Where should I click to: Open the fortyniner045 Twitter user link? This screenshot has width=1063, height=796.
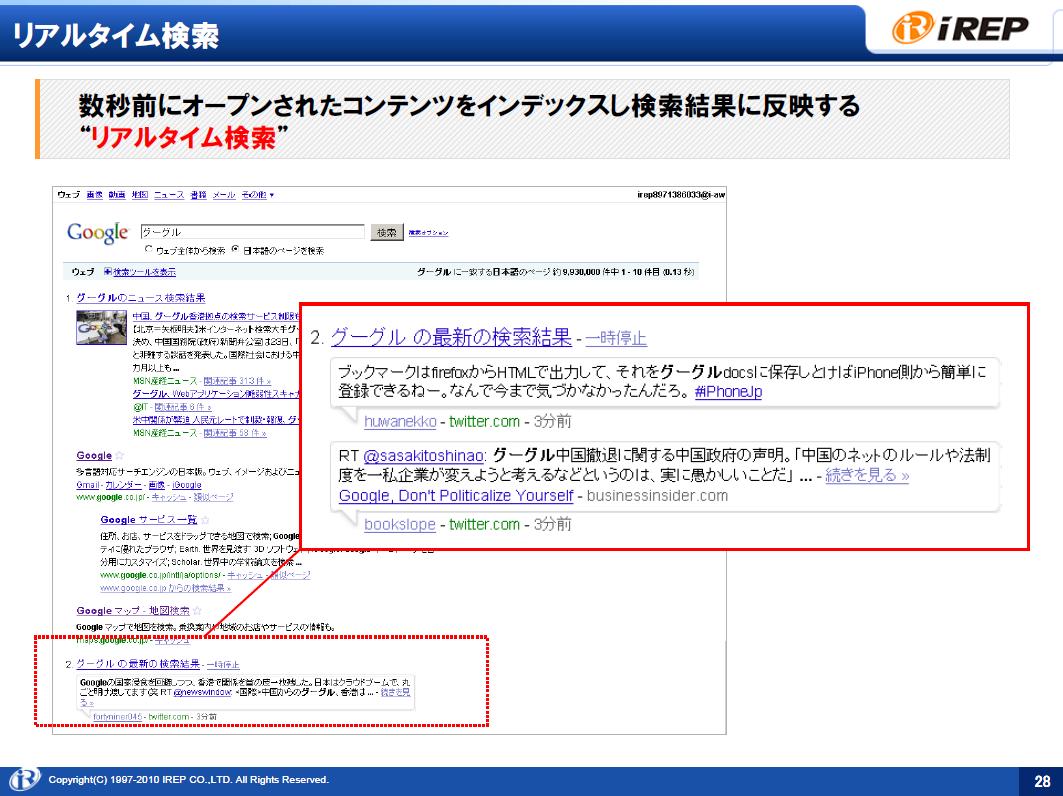point(118,717)
